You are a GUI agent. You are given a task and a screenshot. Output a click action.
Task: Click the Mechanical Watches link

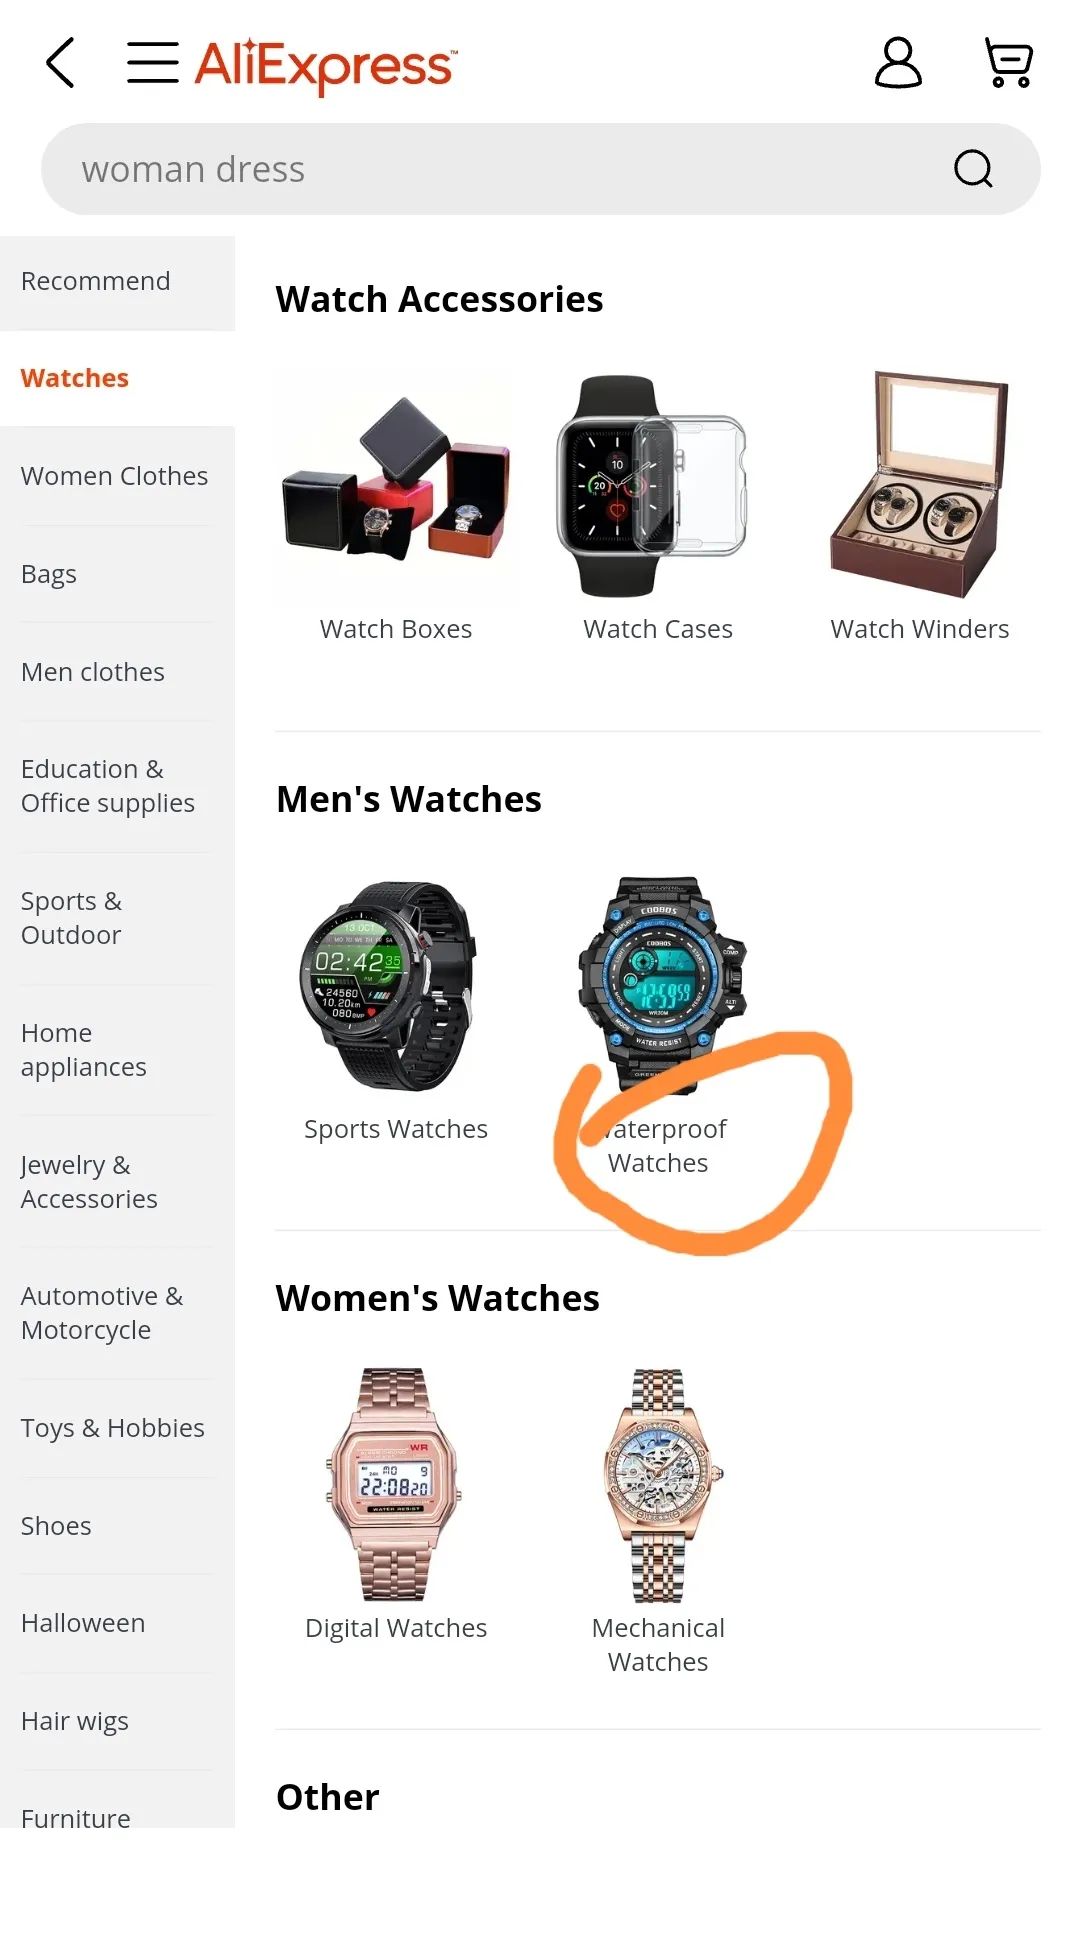tap(658, 1645)
